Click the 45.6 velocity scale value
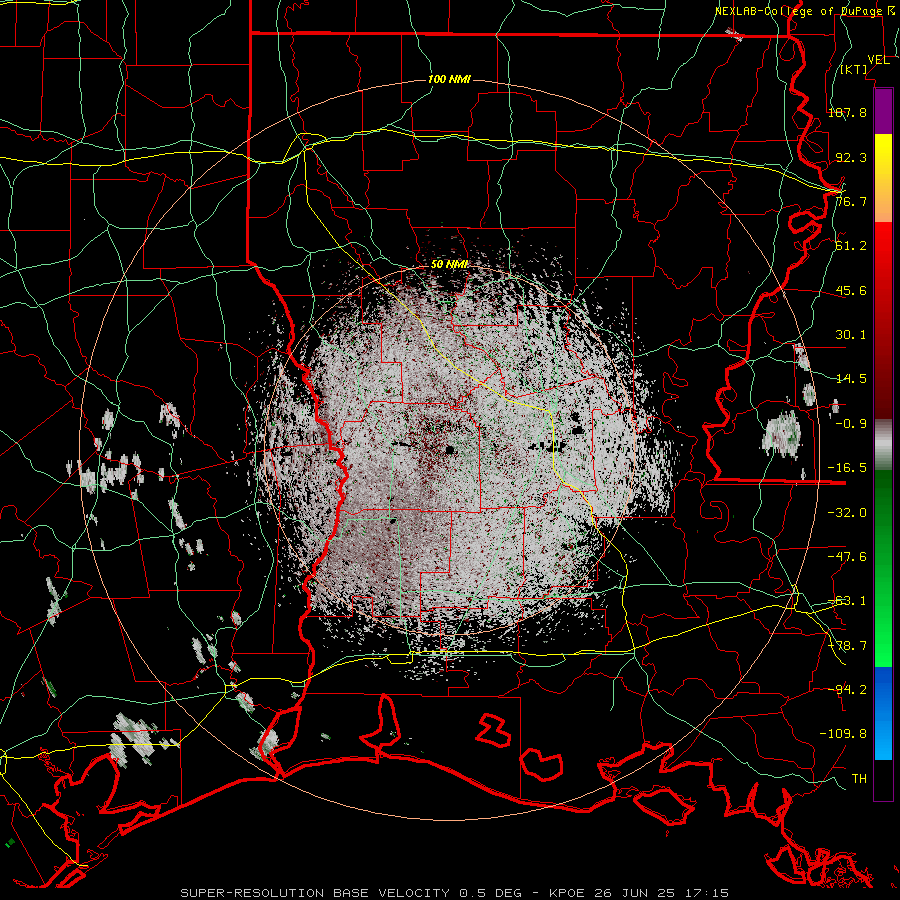Image resolution: width=900 pixels, height=900 pixels. pos(851,290)
